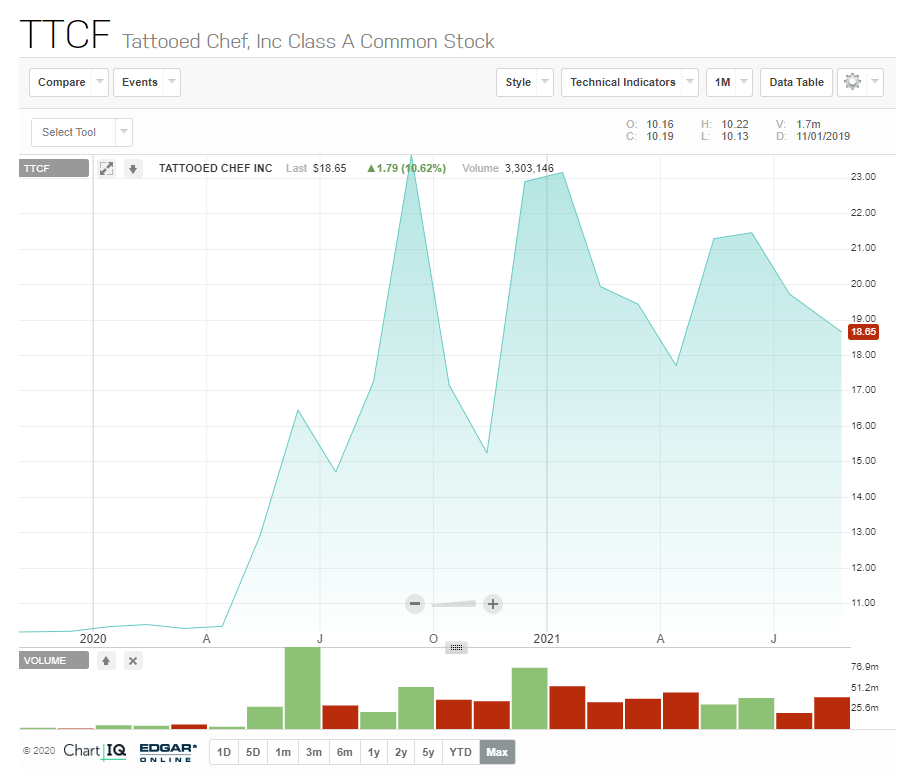Image resolution: width=917 pixels, height=782 pixels.
Task: Click the 2020 date axis label
Action: click(93, 639)
